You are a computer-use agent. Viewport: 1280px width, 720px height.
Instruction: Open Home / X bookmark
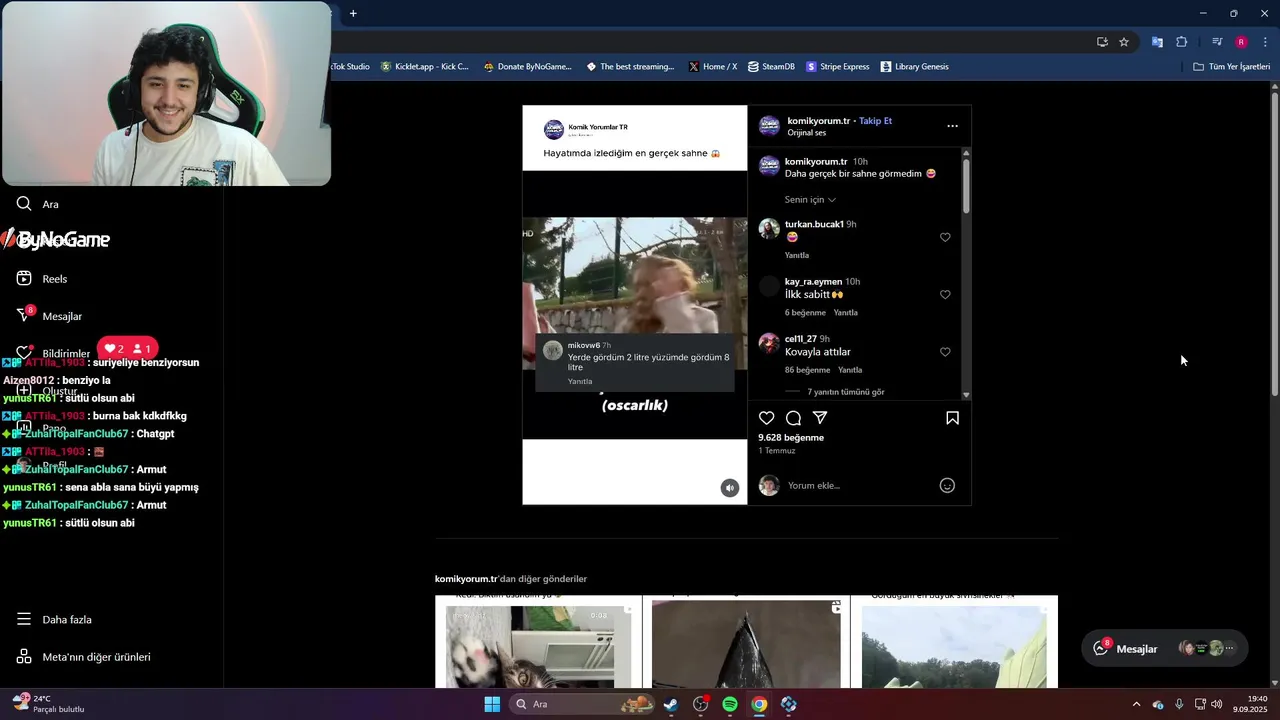713,67
